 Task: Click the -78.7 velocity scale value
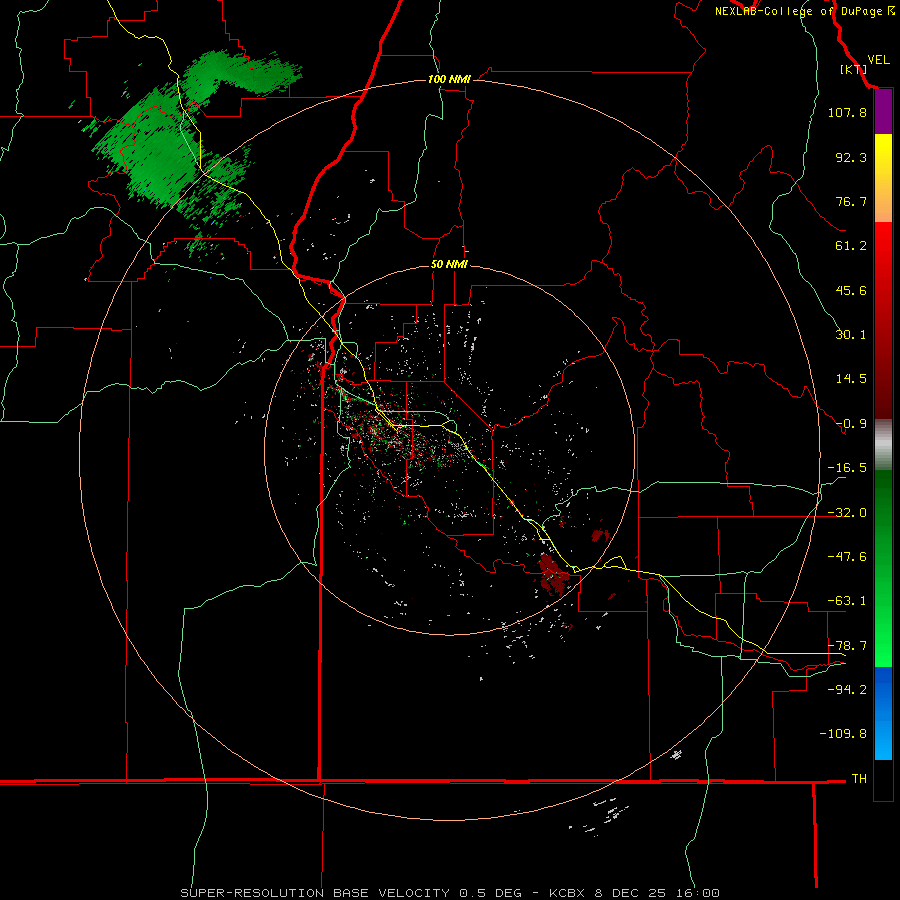(847, 645)
